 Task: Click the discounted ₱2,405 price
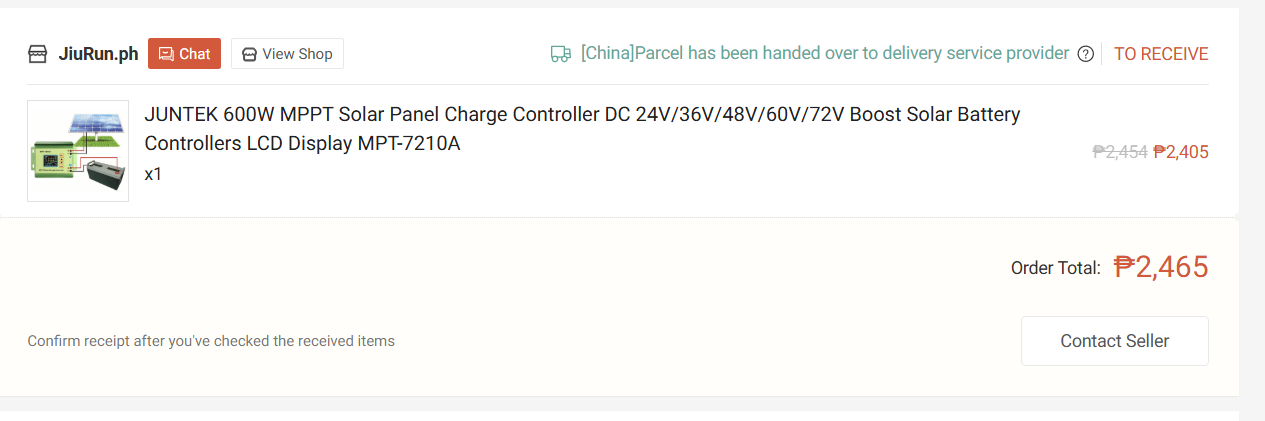1181,152
